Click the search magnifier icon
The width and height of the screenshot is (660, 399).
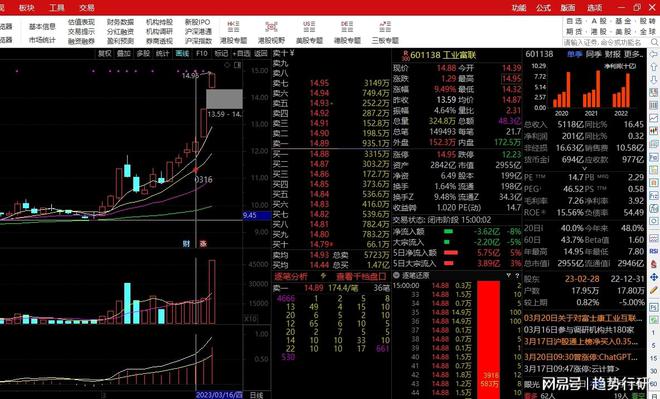pos(654,42)
